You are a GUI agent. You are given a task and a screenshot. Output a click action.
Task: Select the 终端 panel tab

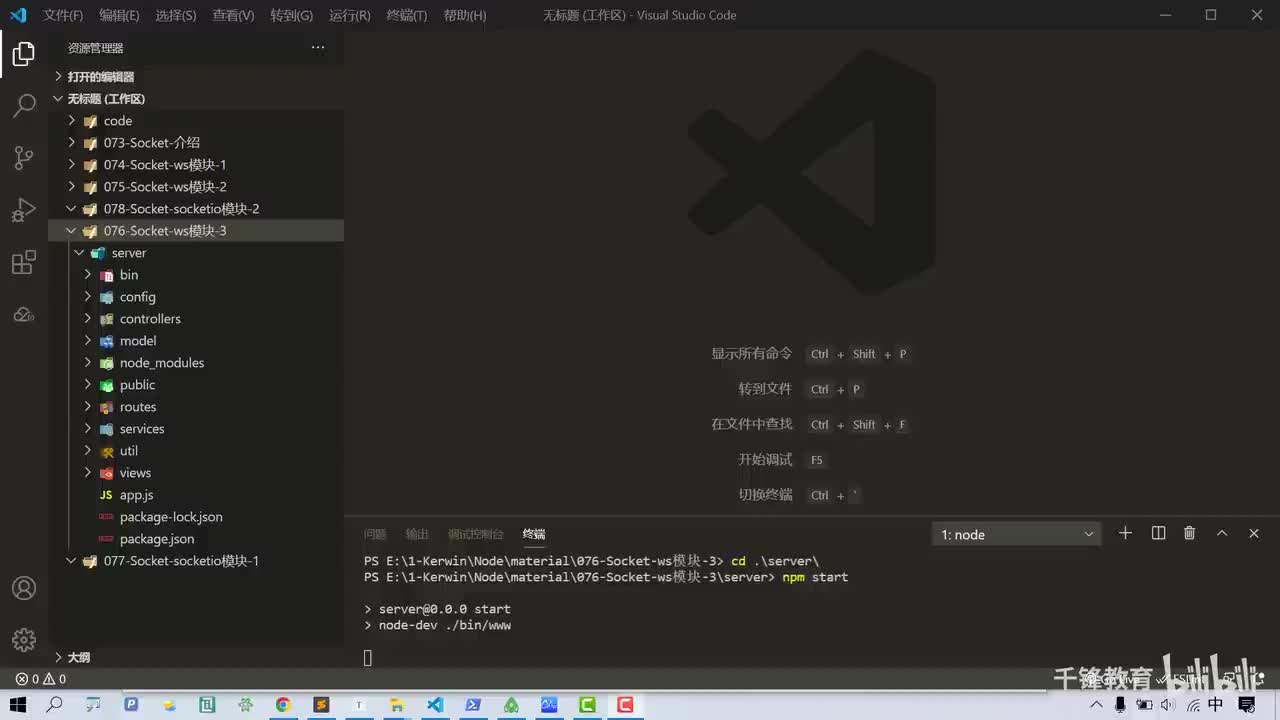(x=534, y=534)
